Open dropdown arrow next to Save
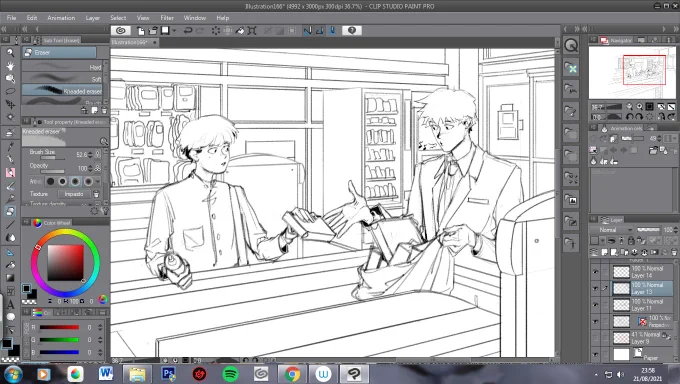Viewport: 680px width, 384px height. [174, 30]
